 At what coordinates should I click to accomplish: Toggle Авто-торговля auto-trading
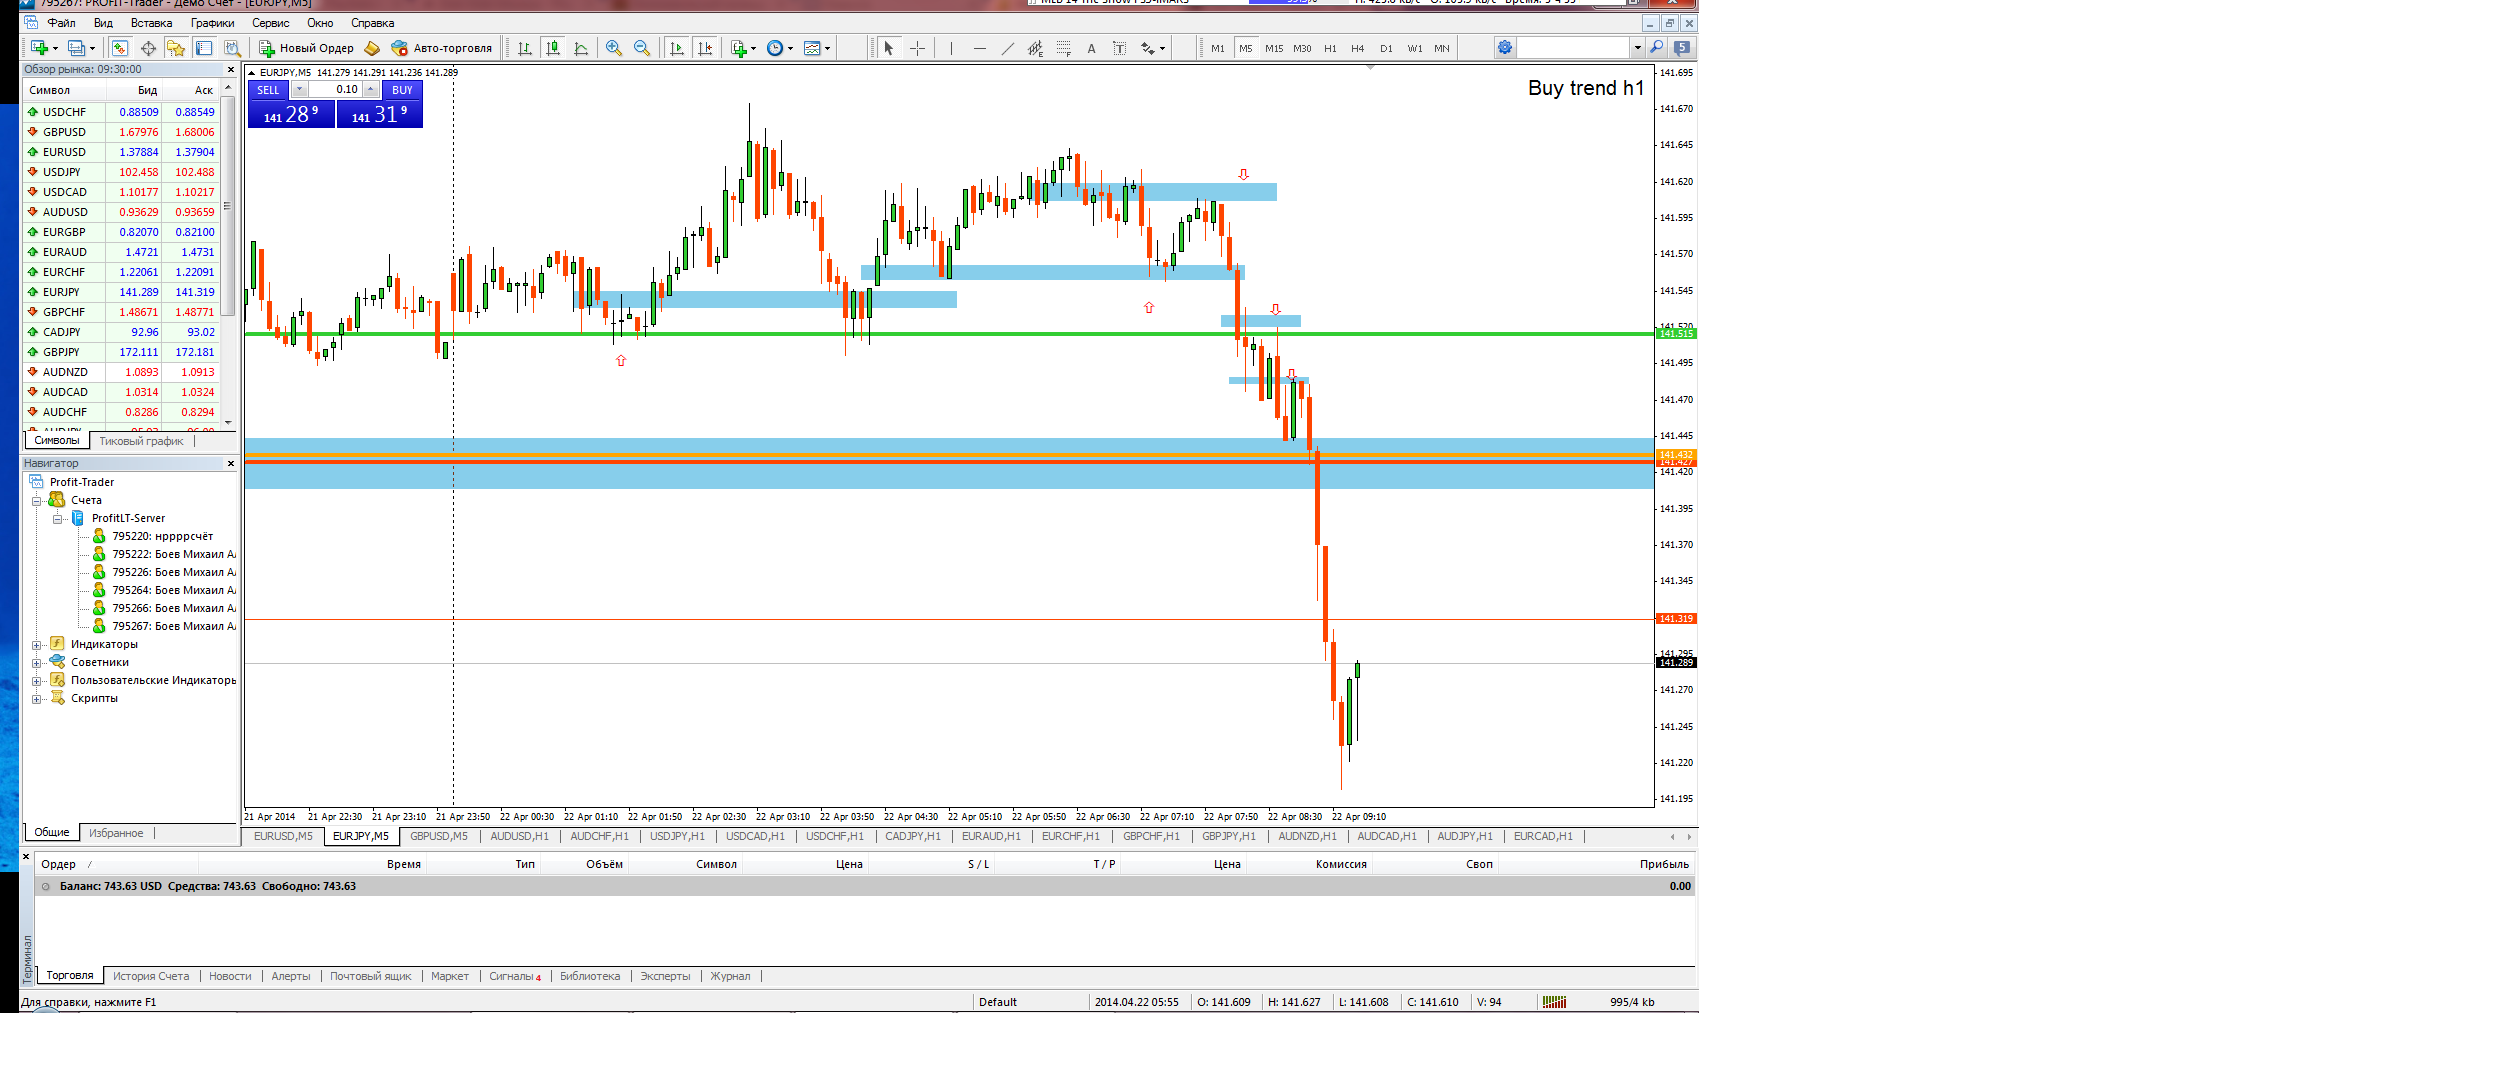(441, 48)
